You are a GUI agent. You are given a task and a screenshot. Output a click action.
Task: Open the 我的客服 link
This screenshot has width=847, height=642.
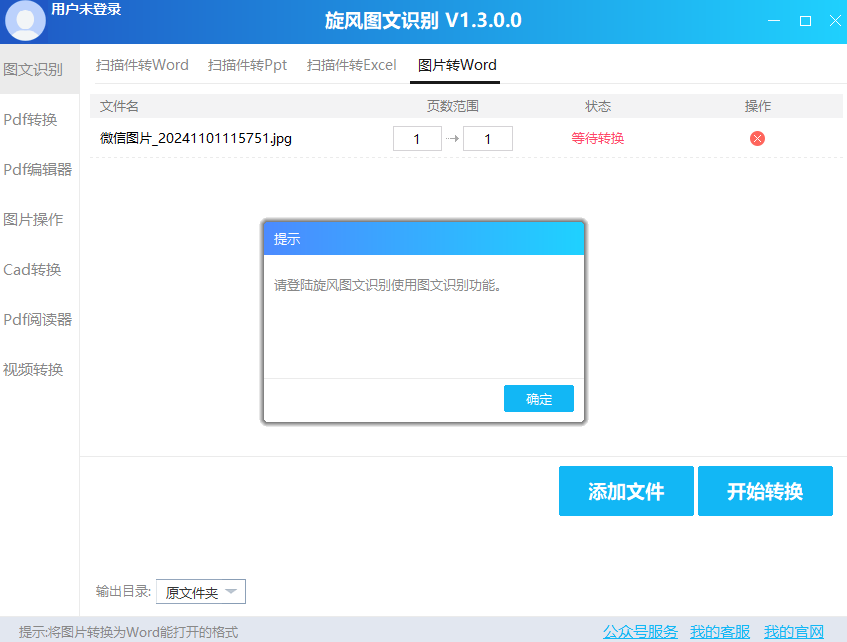720,632
